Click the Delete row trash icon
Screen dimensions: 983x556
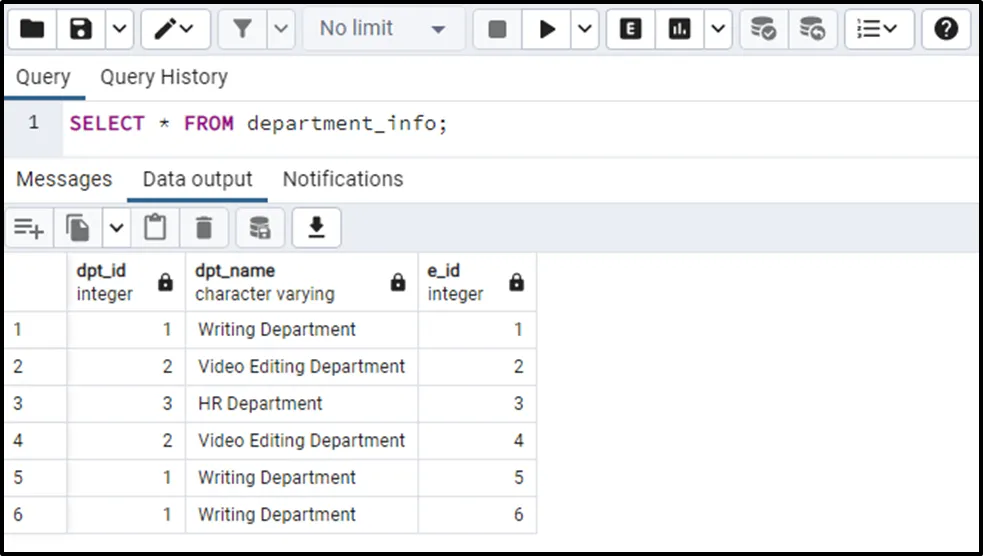[204, 229]
